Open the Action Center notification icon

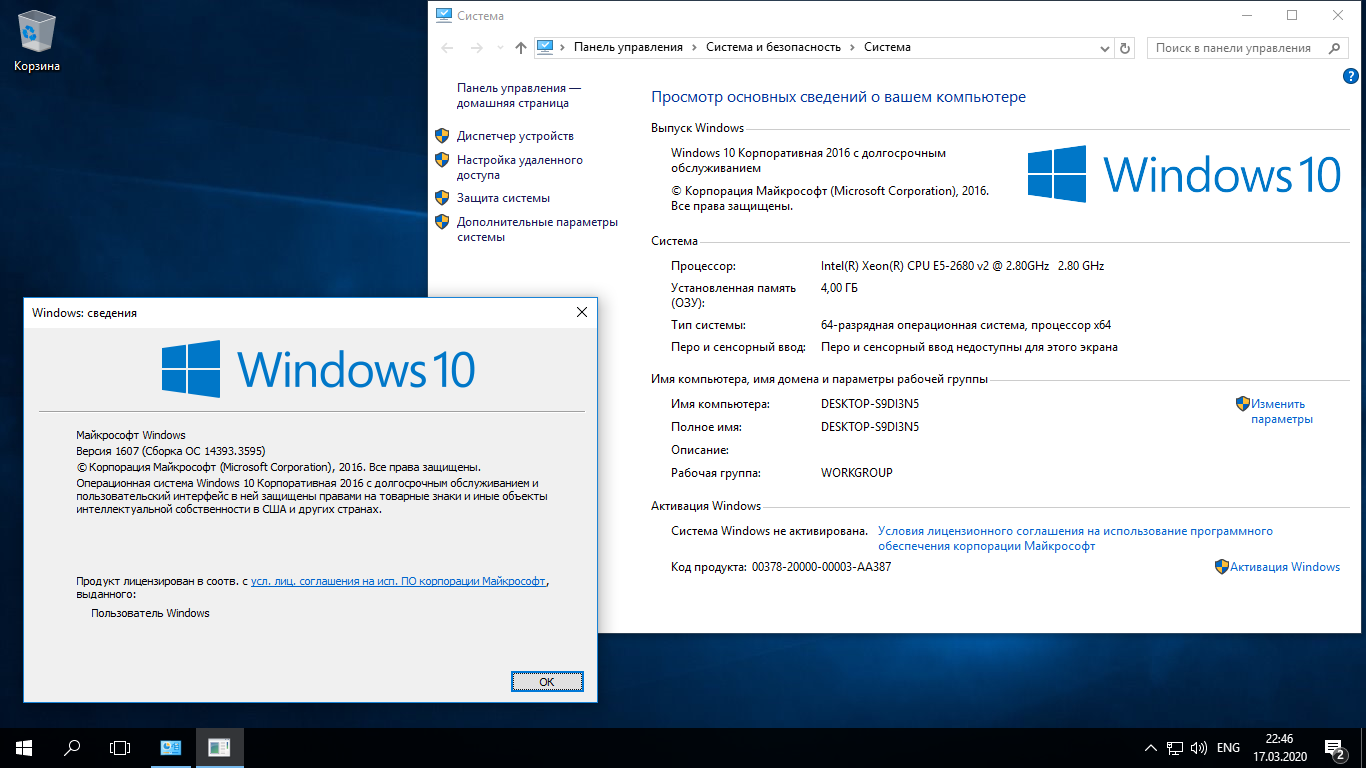click(x=1335, y=748)
